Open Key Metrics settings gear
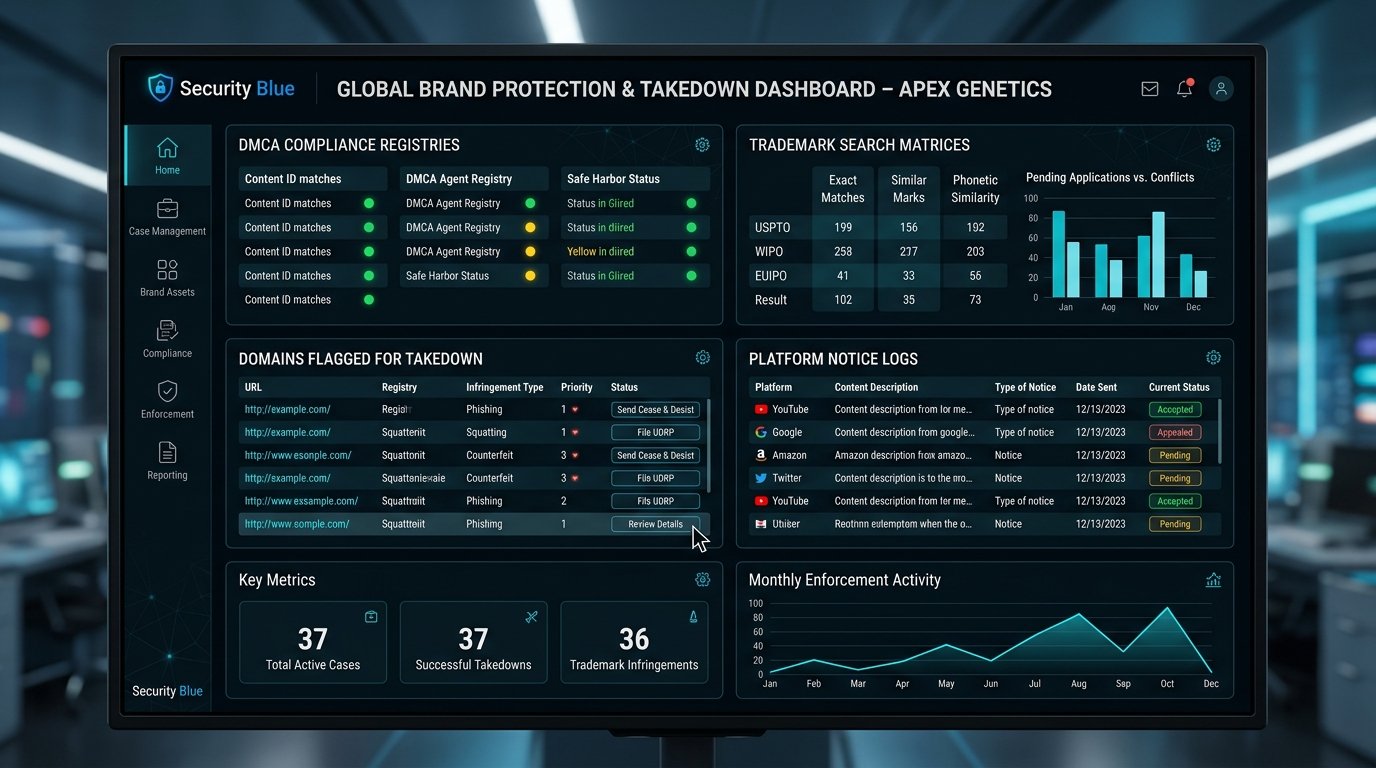 pos(702,580)
